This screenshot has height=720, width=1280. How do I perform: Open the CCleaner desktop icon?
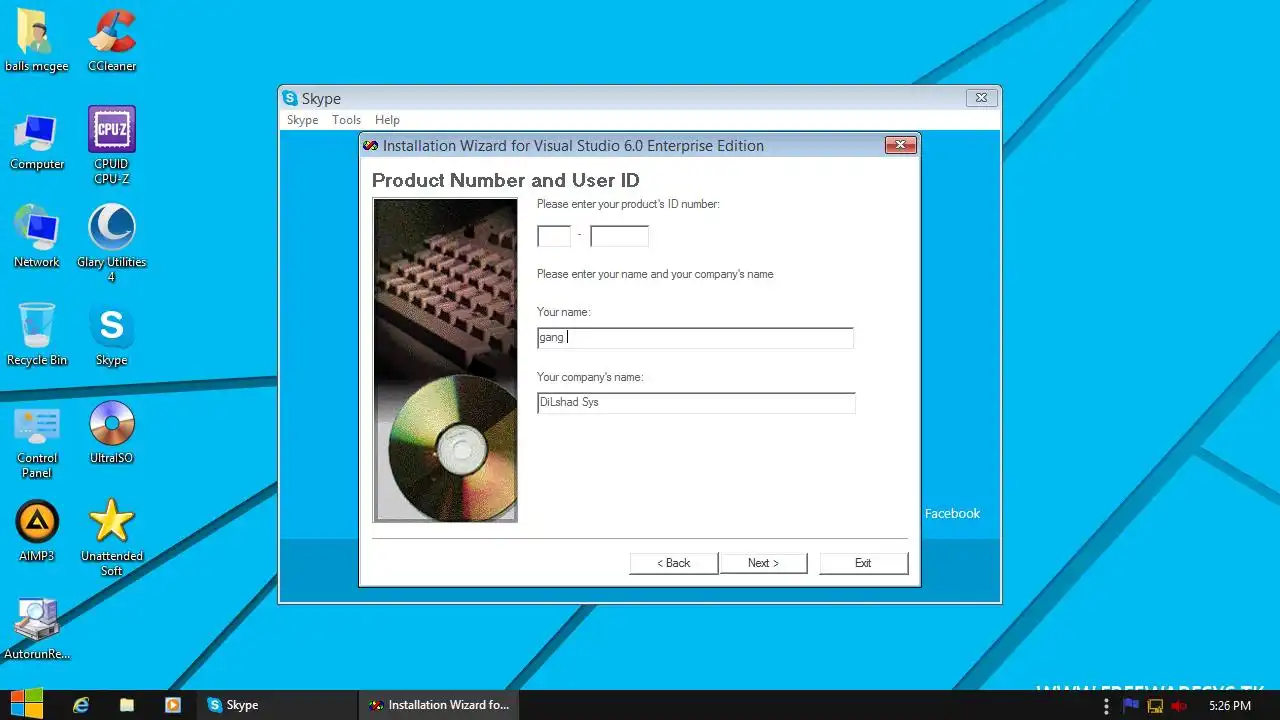point(111,40)
